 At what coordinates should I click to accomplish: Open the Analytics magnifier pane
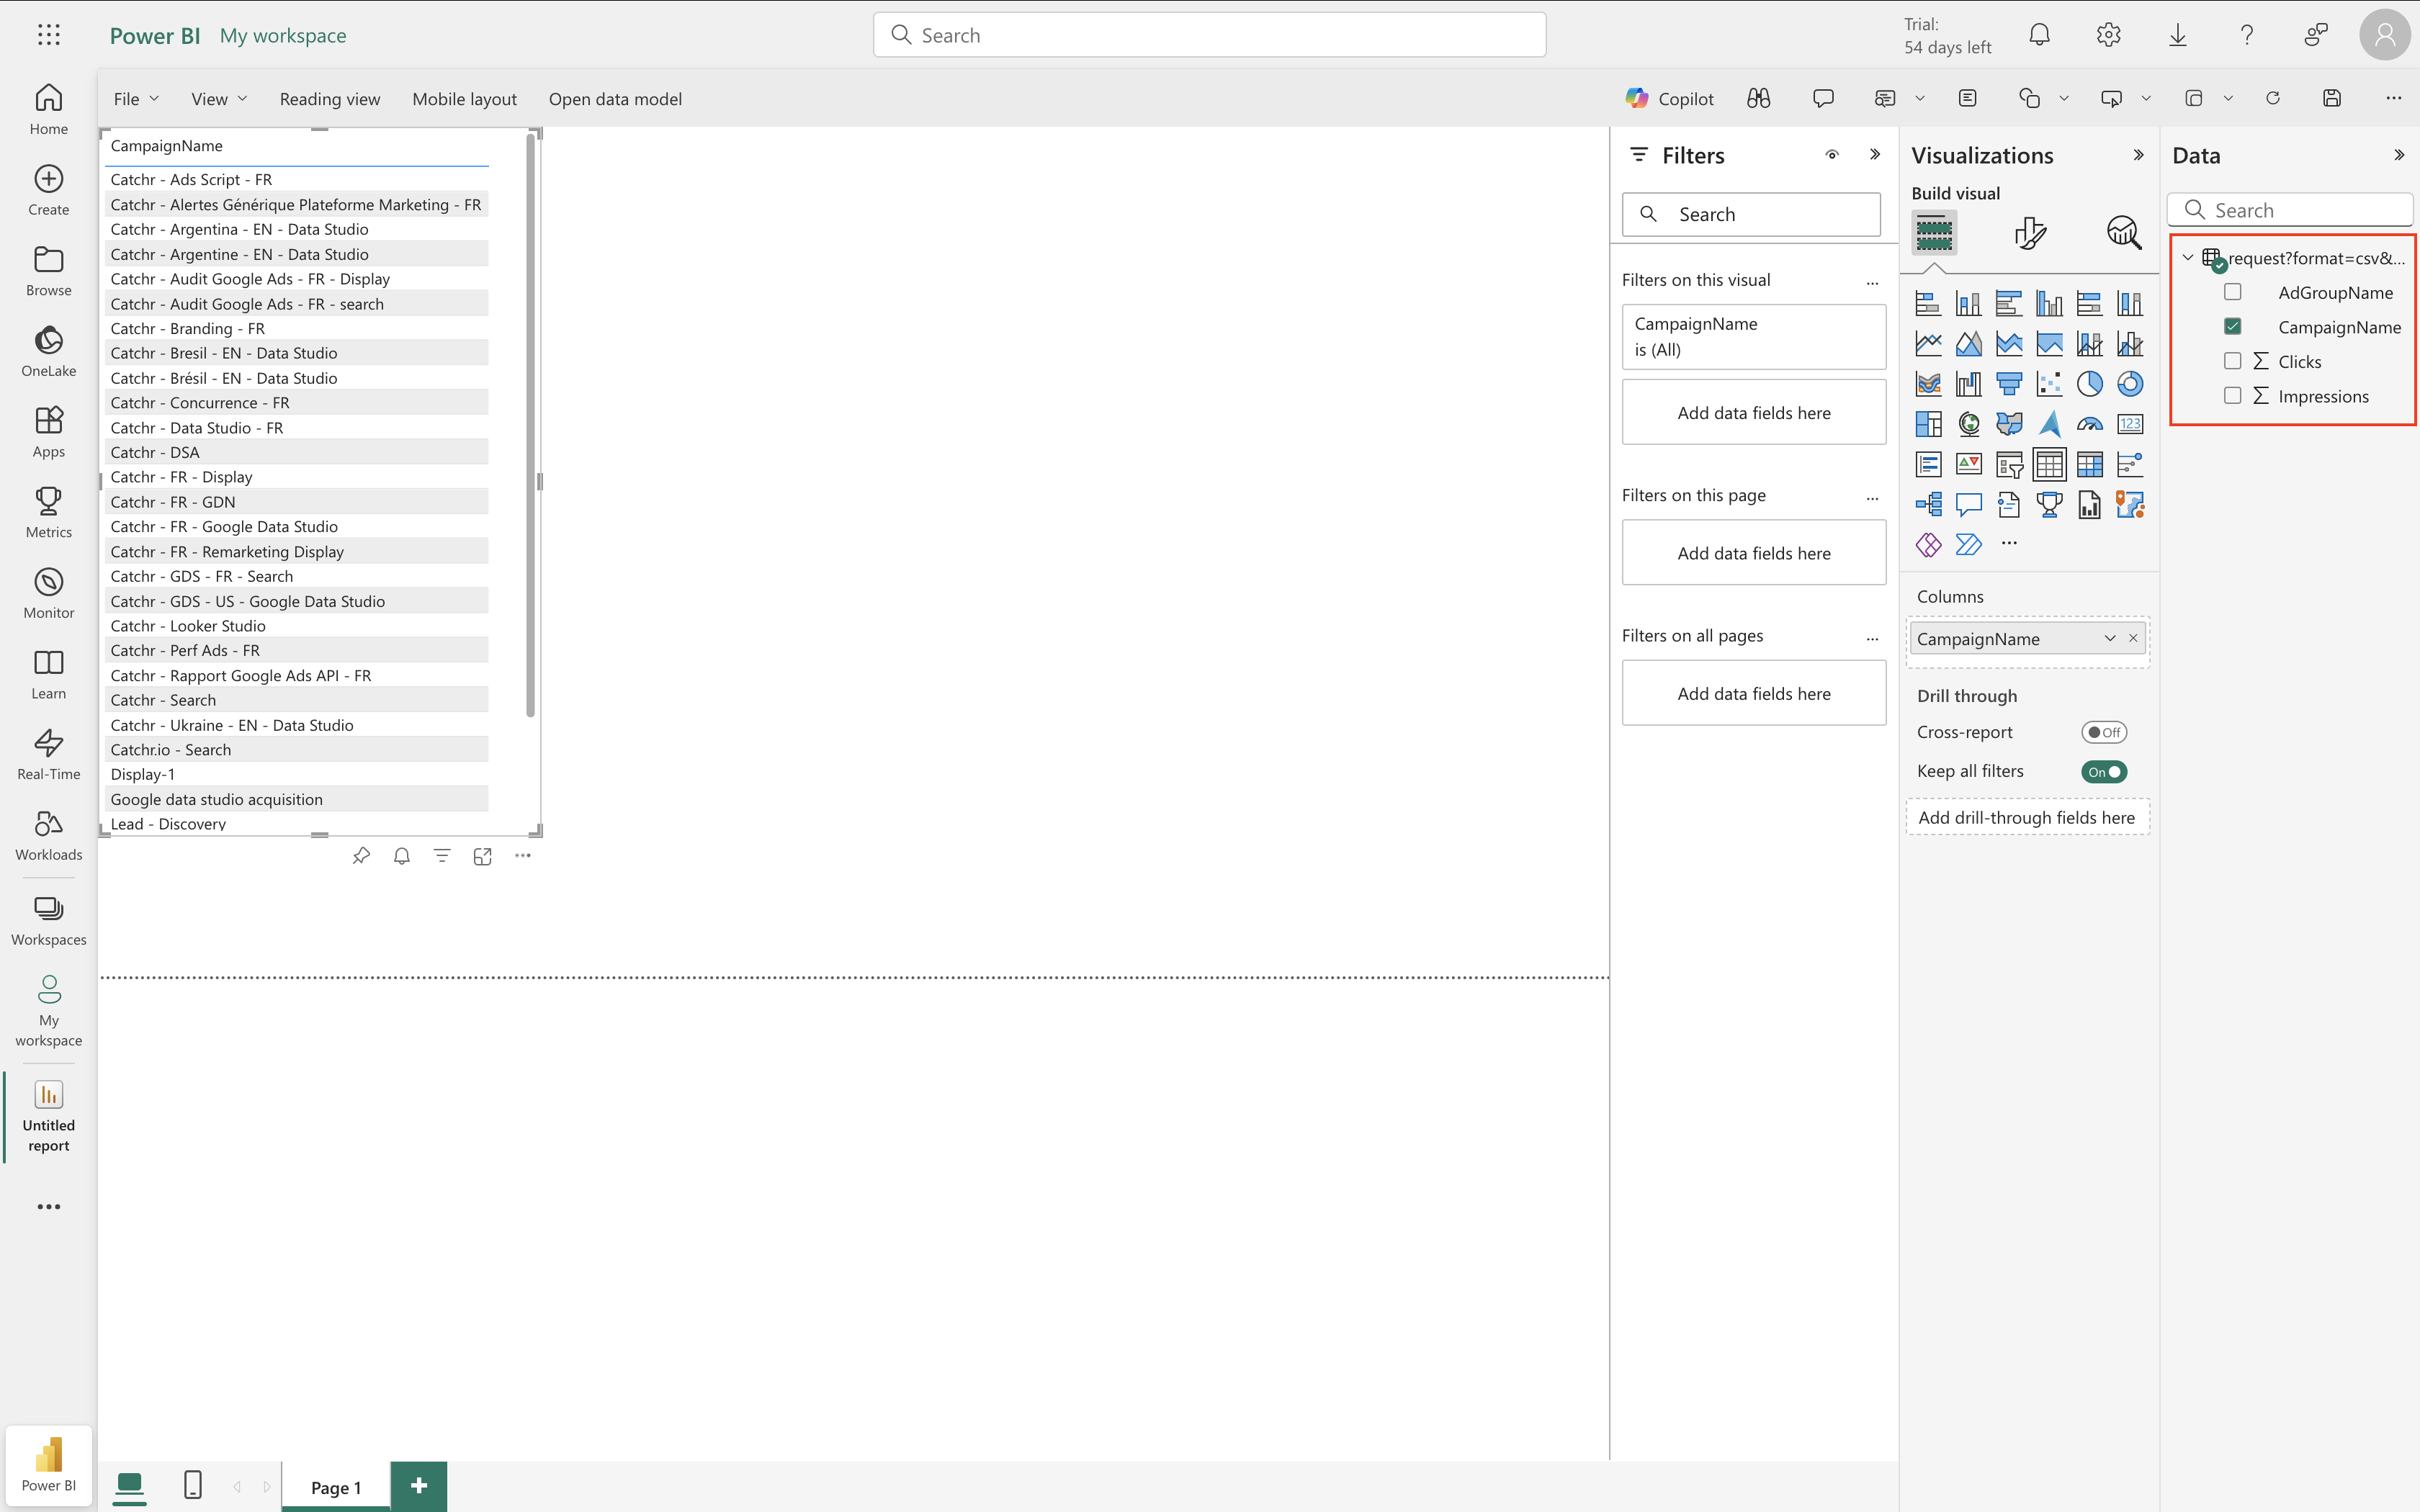pyautogui.click(x=2123, y=233)
